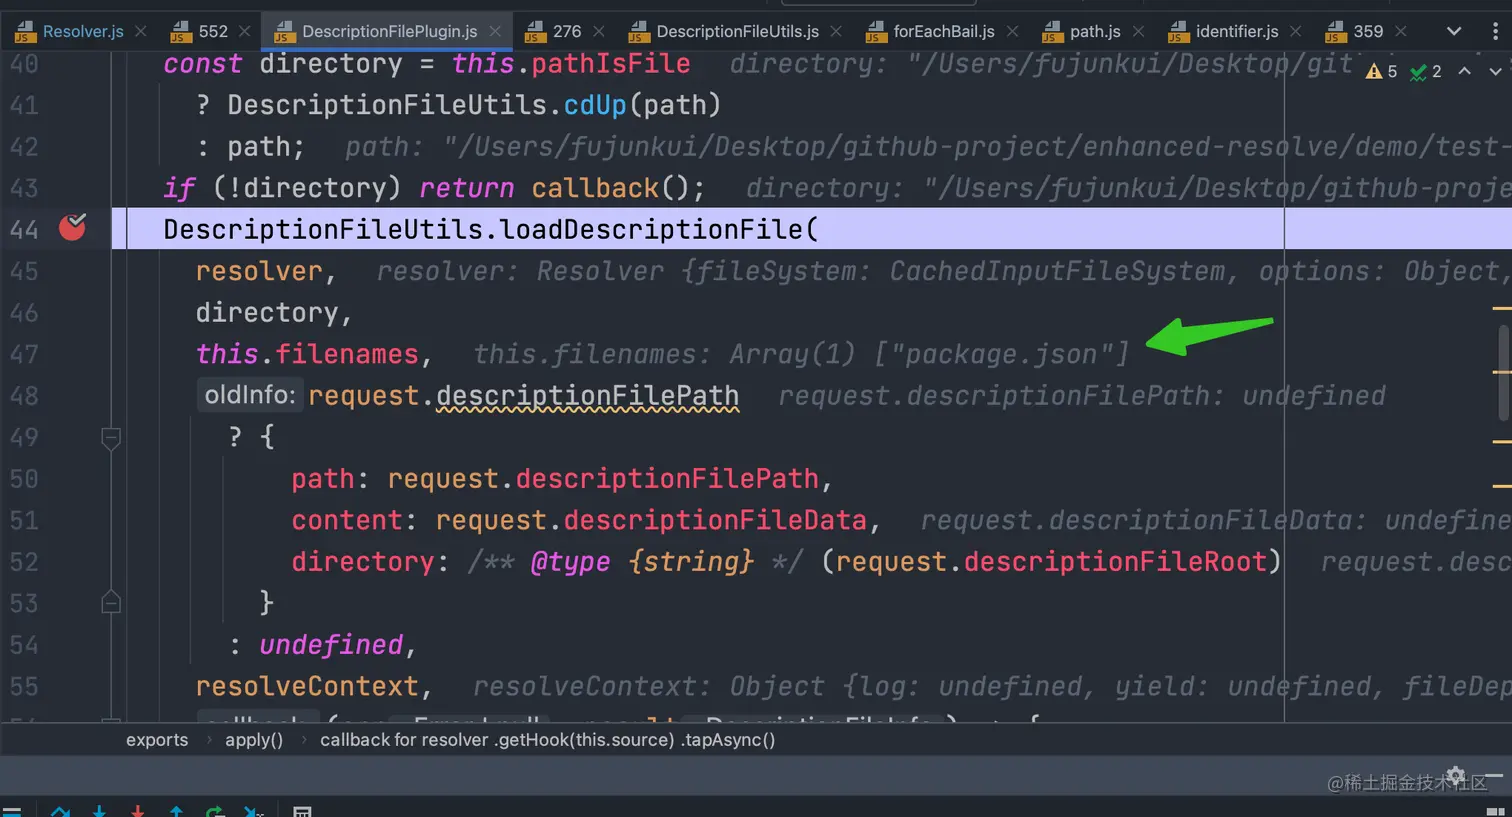Select the exports breadcrumb item
The image size is (1512, 817).
click(x=157, y=740)
